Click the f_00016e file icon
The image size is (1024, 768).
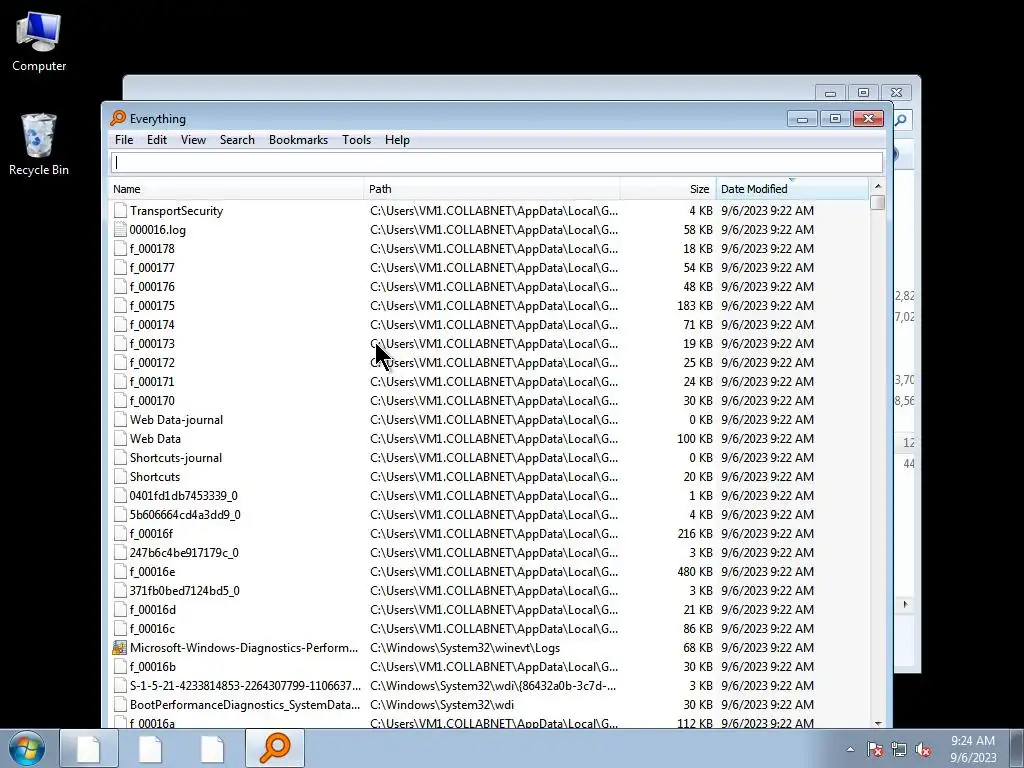coord(120,571)
